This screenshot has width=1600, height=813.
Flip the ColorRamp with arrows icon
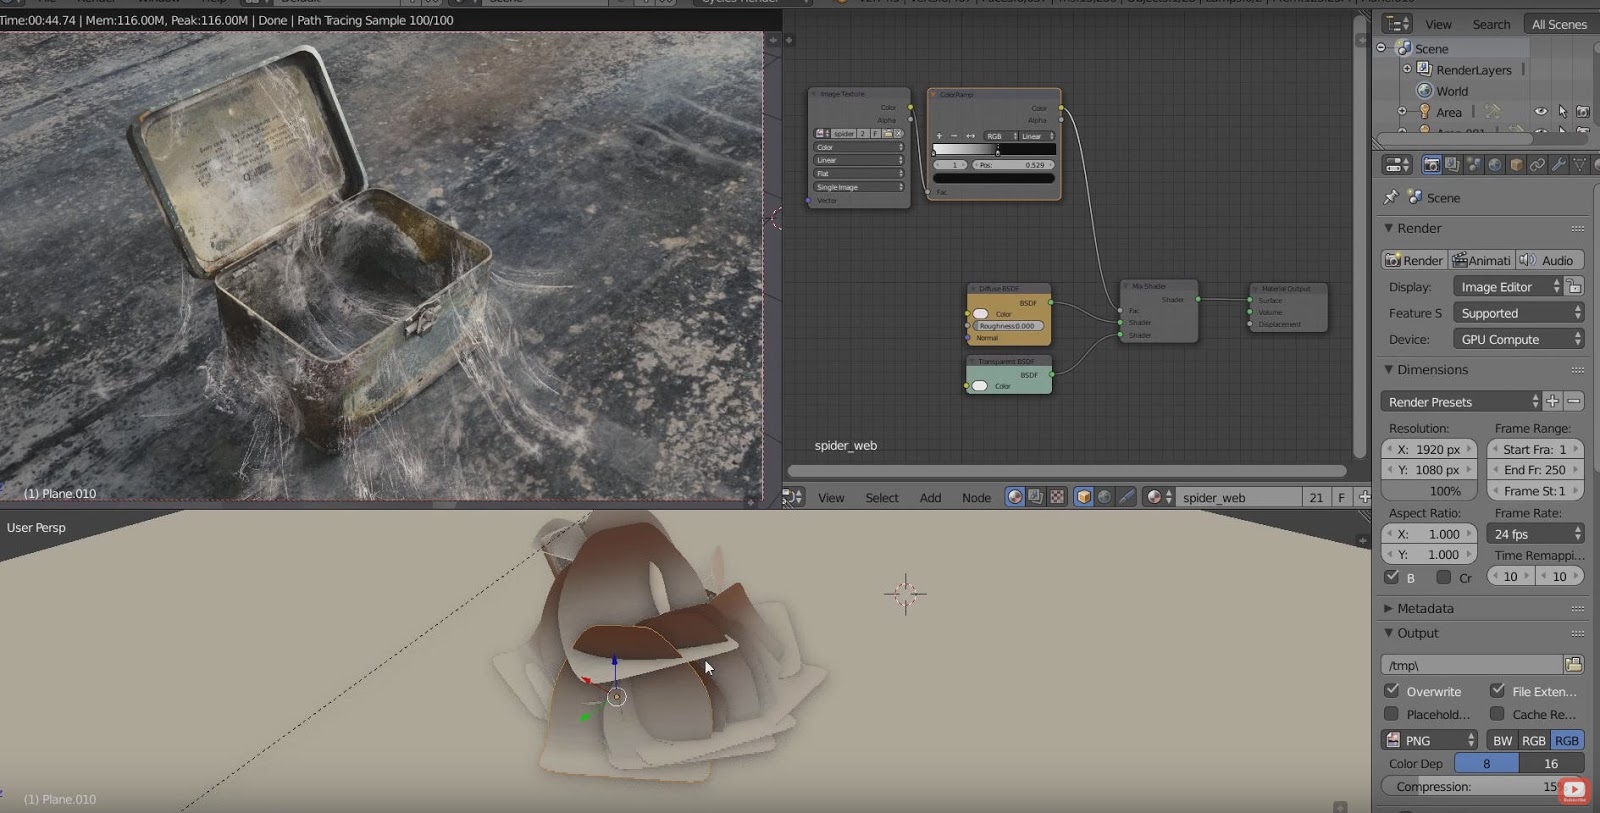tap(970, 136)
